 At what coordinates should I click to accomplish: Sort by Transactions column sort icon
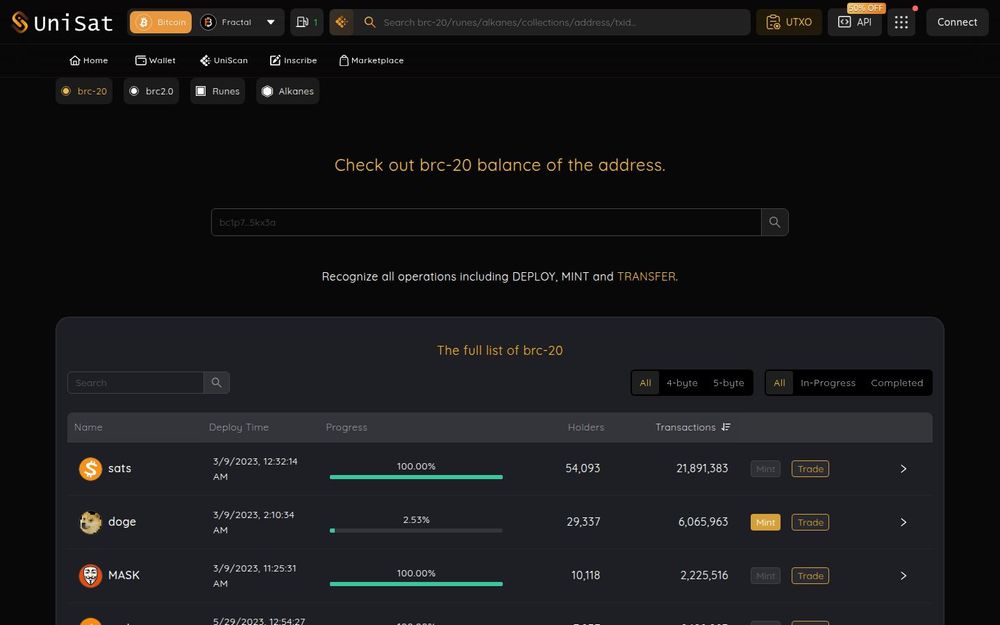(726, 427)
